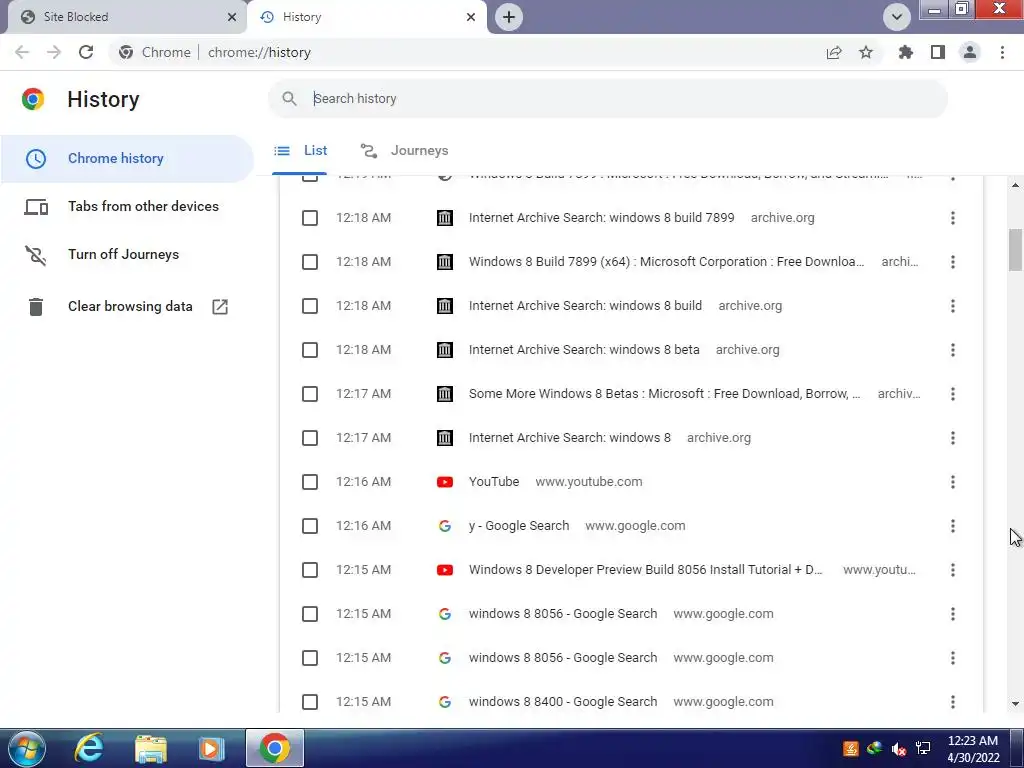Check the Windows 8 Developer Preview entry

tap(310, 570)
